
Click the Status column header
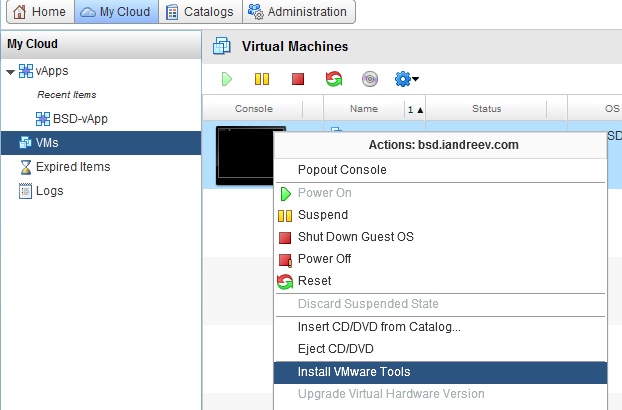tap(486, 109)
